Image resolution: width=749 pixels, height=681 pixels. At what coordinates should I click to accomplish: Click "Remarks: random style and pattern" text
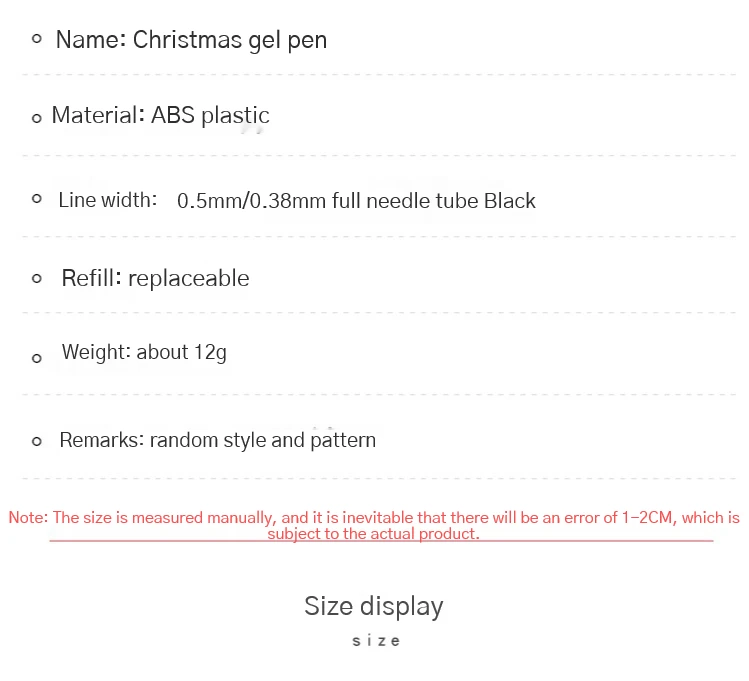click(217, 440)
